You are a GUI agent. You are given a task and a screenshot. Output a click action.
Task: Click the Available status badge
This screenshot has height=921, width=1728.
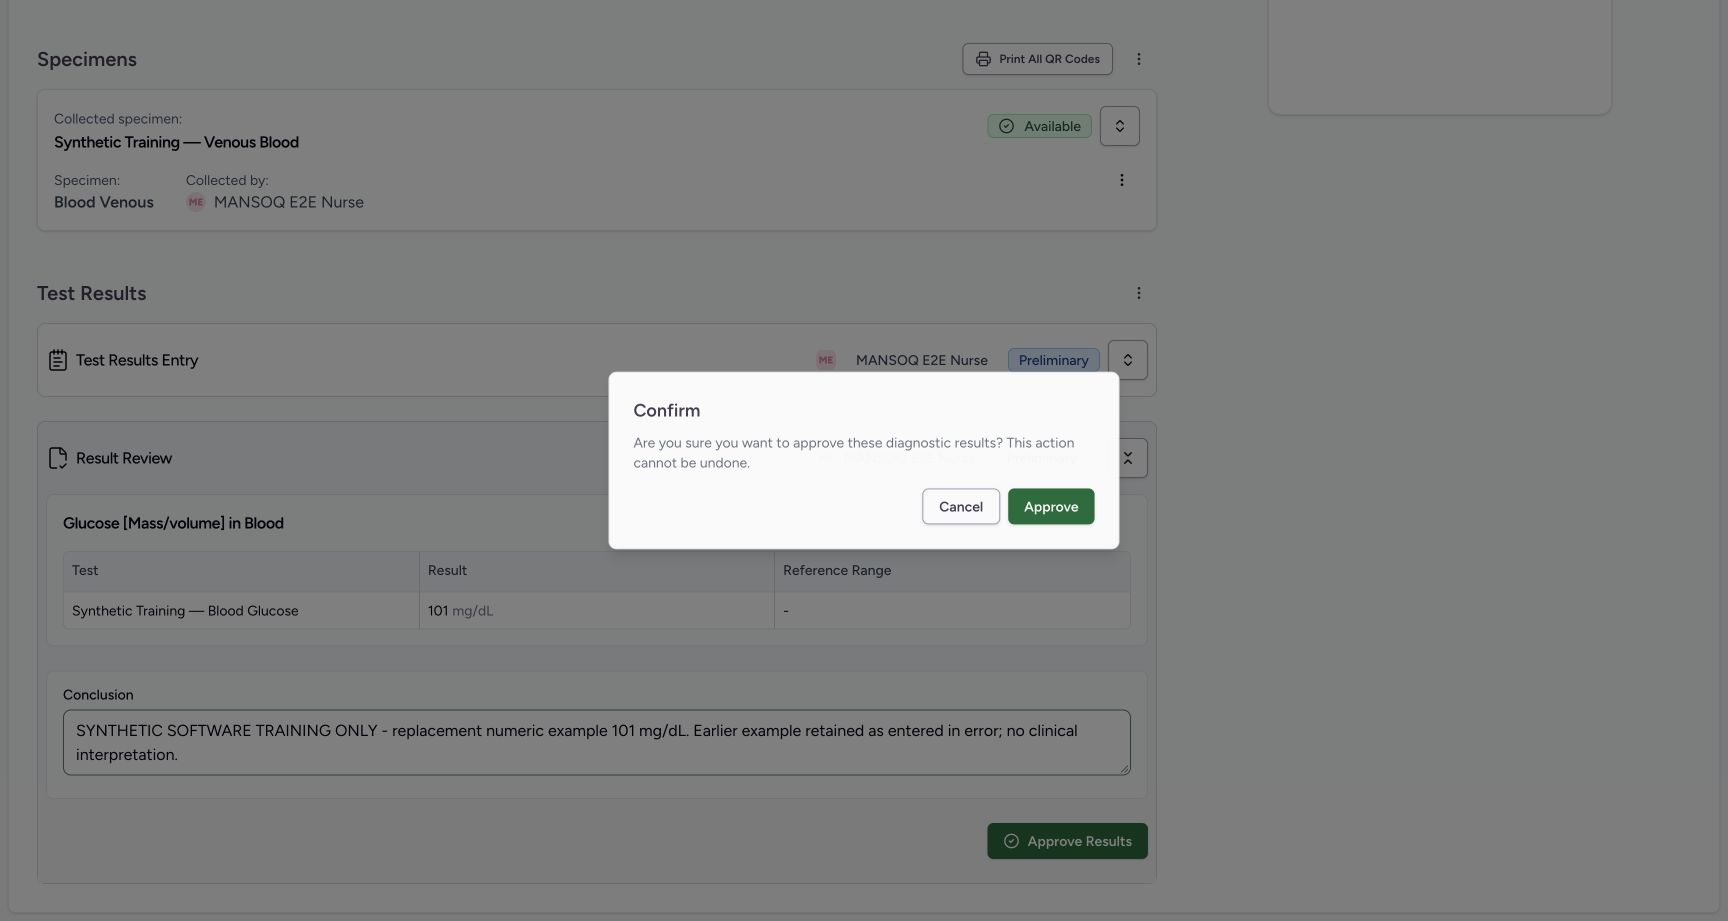[1039, 126]
